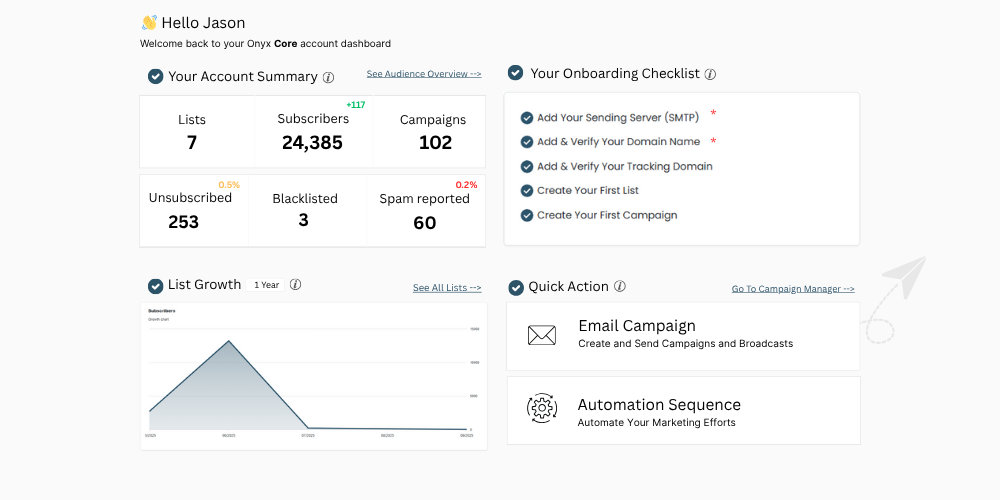Toggle the Create Your First List checkmark

[x=527, y=191]
